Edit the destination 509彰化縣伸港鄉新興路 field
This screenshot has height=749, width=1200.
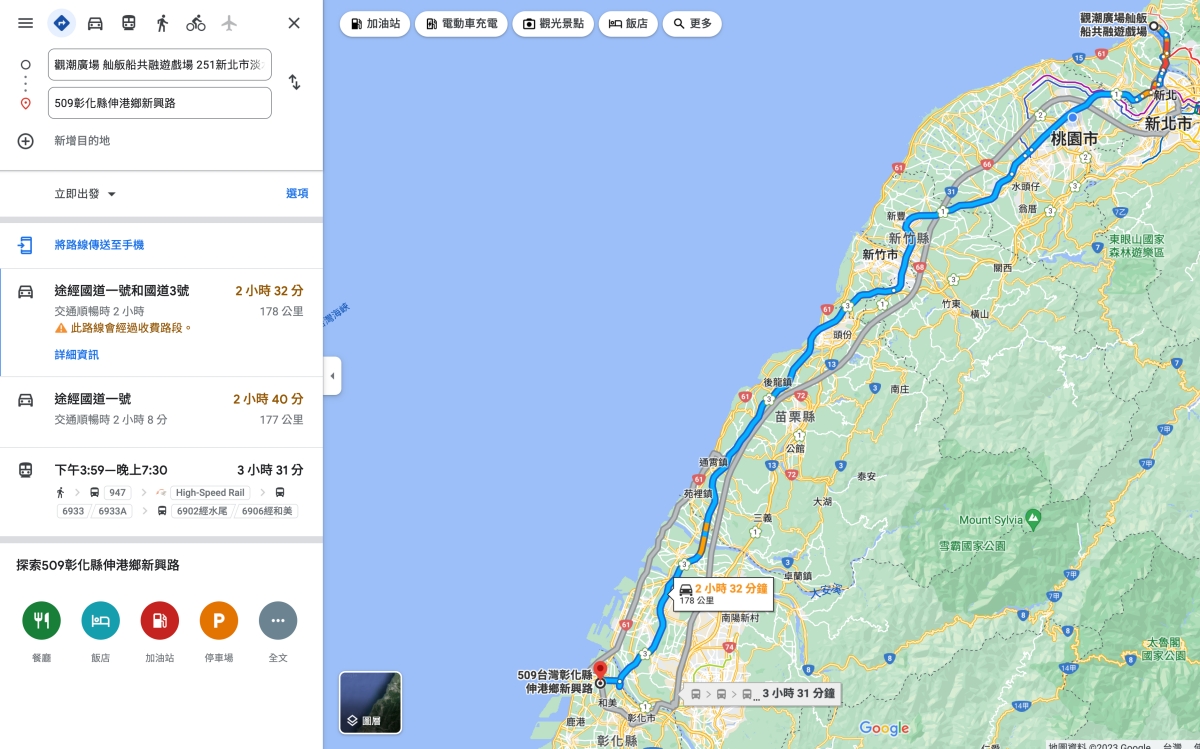pyautogui.click(x=160, y=103)
